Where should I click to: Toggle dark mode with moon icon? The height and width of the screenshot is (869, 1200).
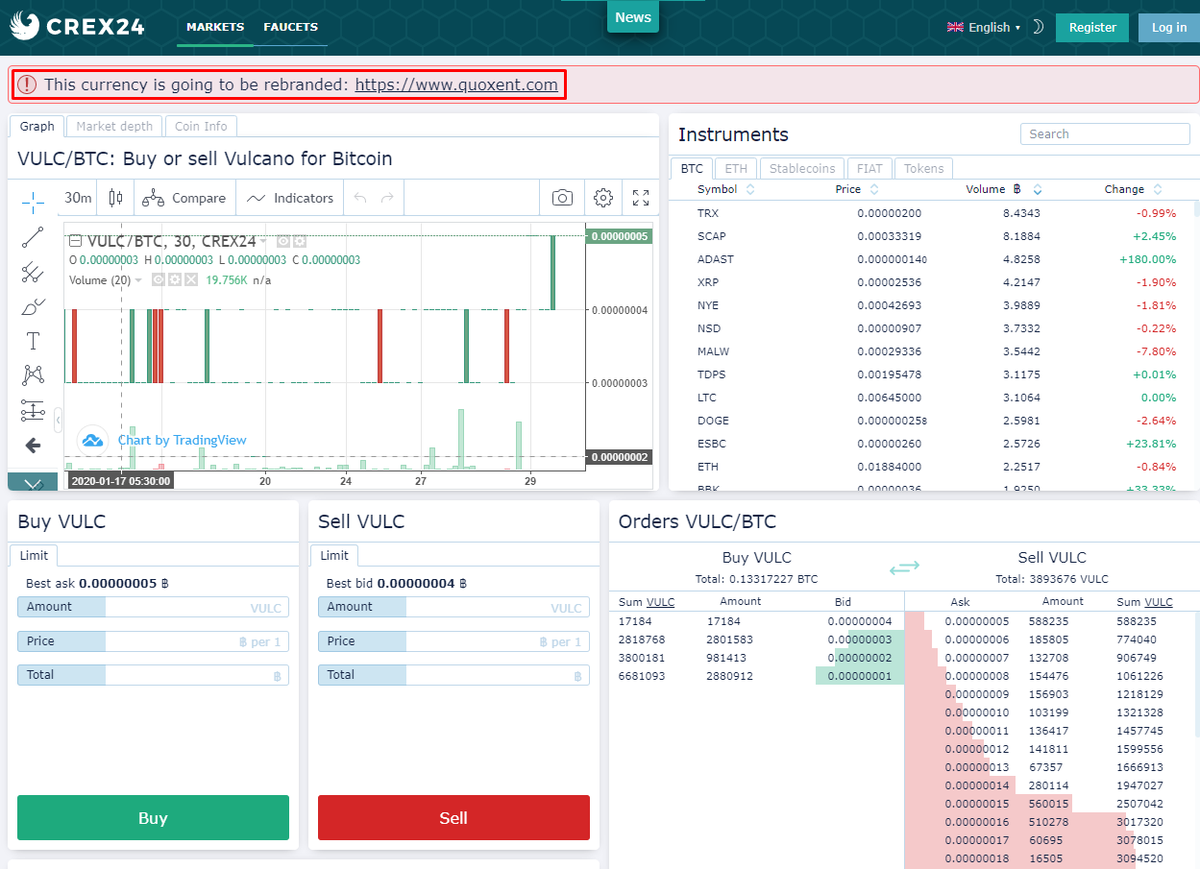tap(1037, 27)
